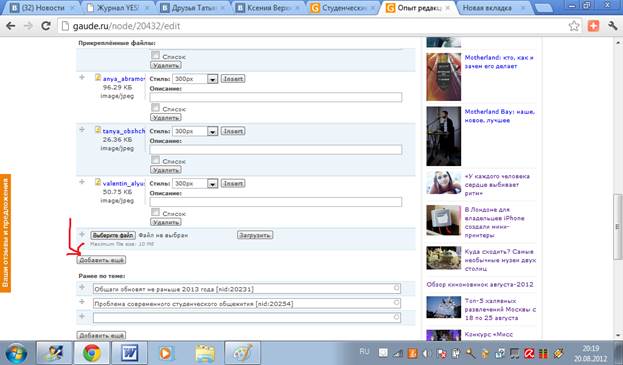Switch to the Друзья Татьяны tab

point(193,8)
